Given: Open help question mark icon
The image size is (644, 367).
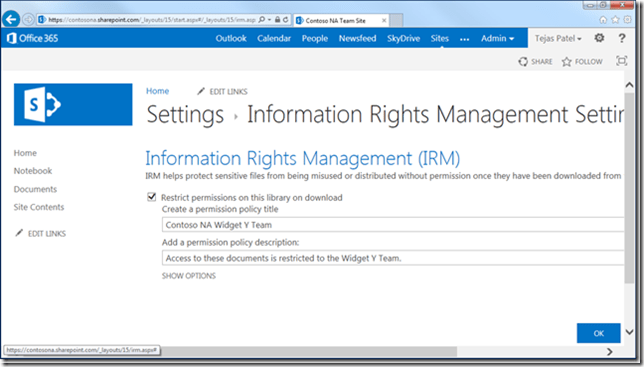Looking at the screenshot, I should pyautogui.click(x=622, y=38).
